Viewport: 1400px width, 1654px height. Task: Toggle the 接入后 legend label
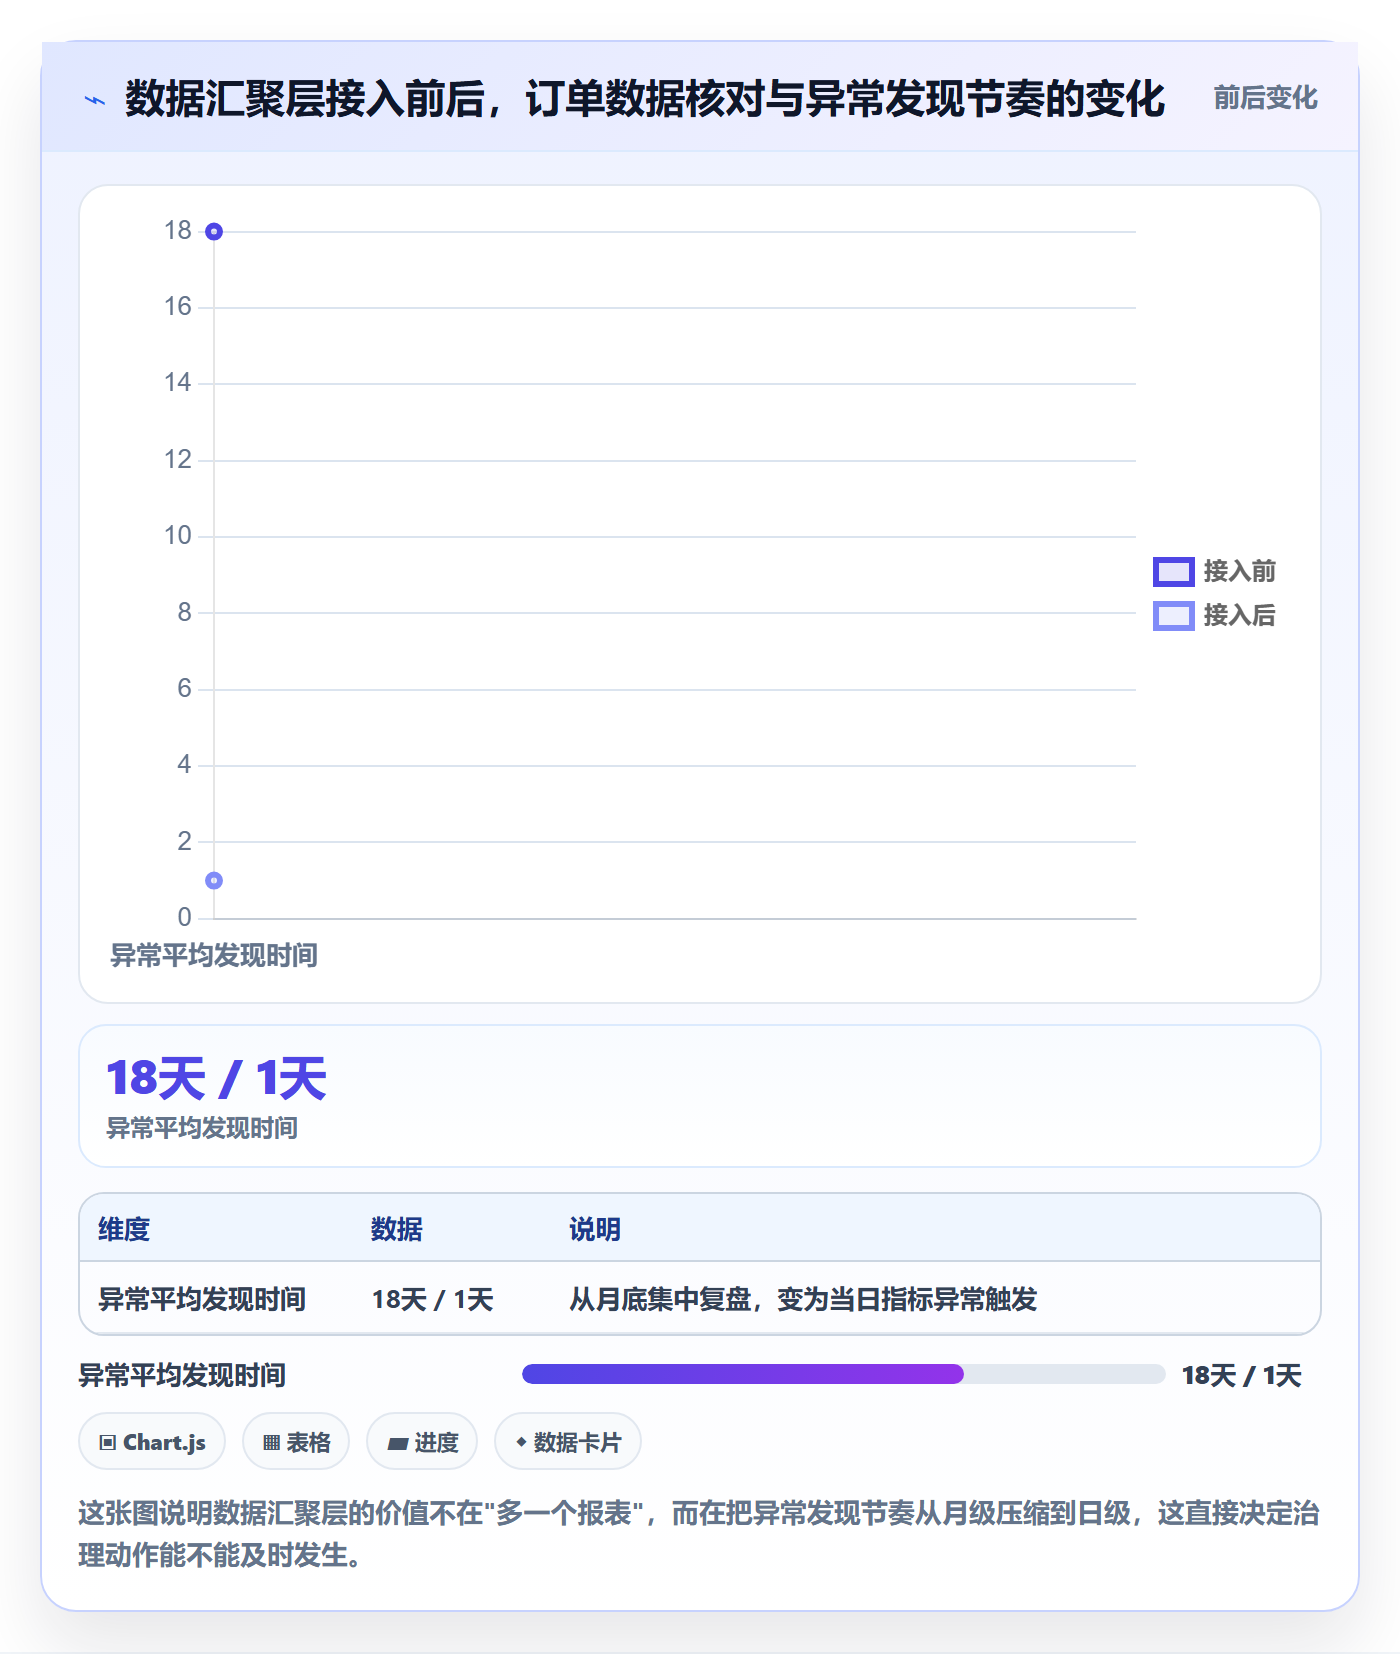click(x=1239, y=616)
